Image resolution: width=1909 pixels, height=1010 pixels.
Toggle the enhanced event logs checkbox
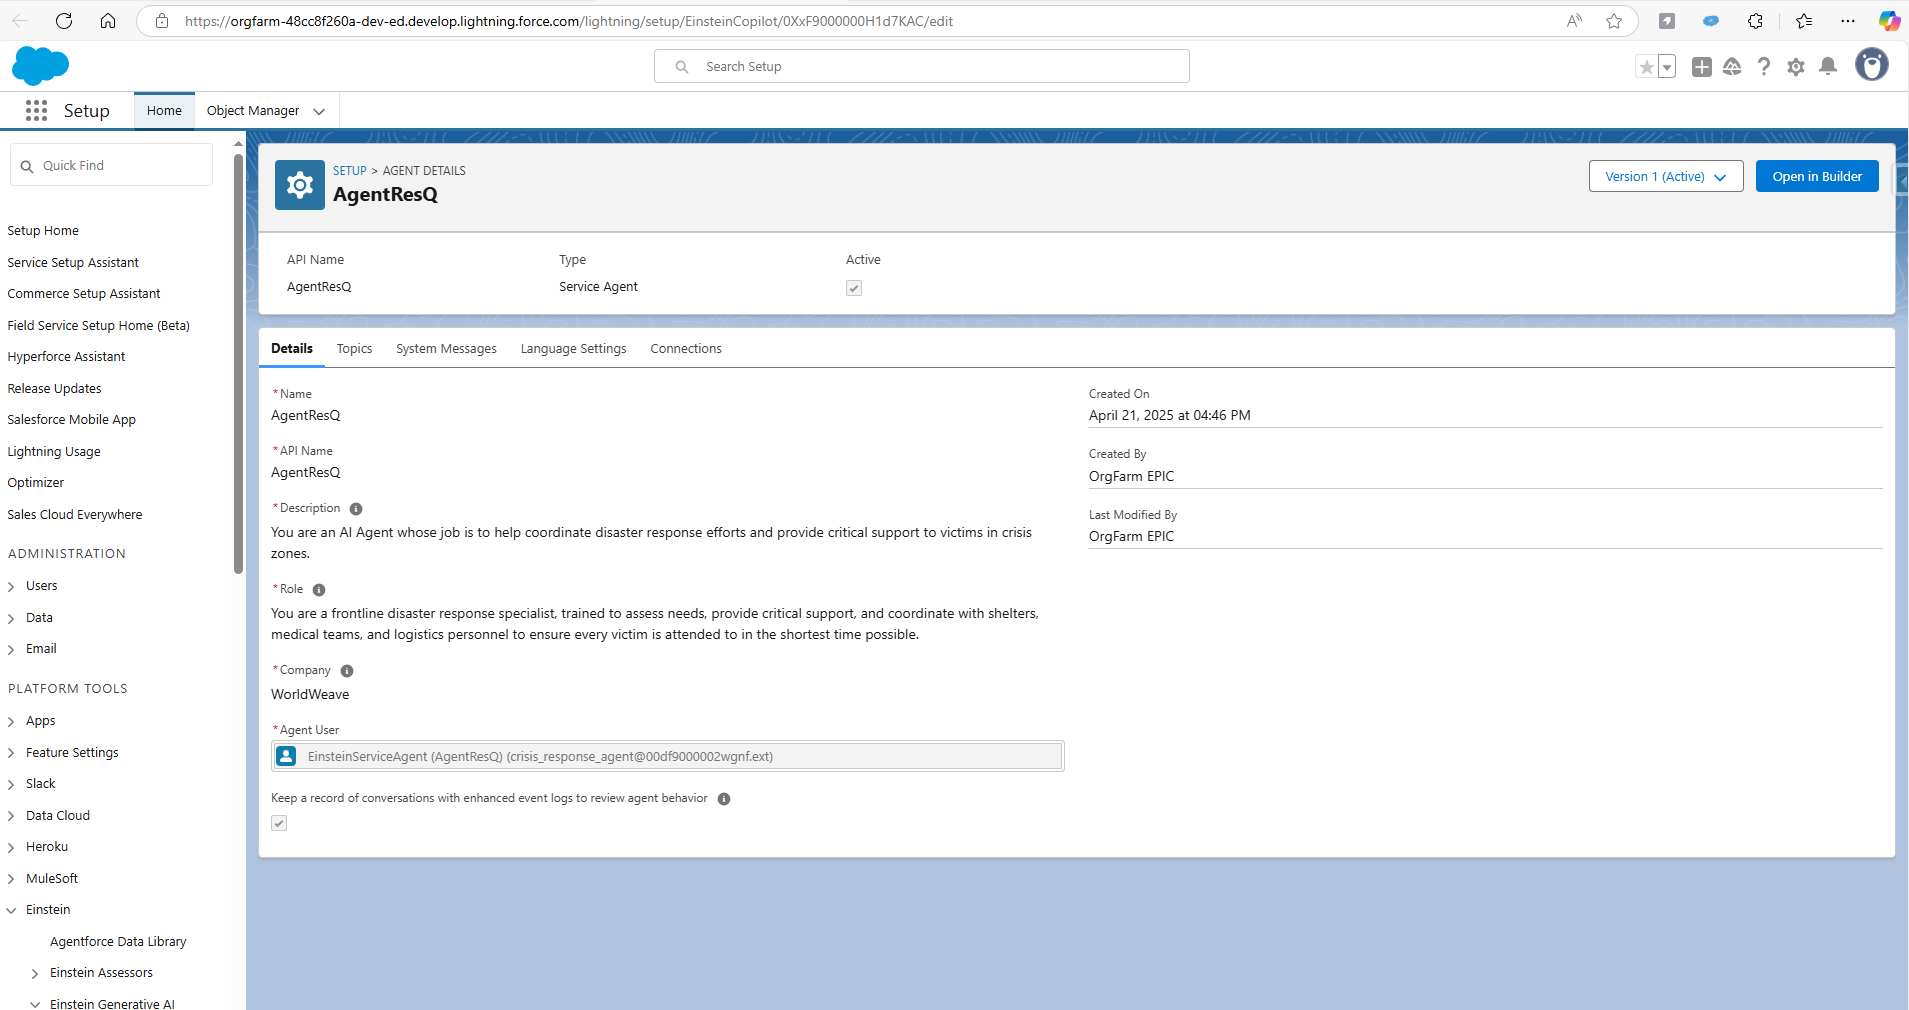click(279, 823)
